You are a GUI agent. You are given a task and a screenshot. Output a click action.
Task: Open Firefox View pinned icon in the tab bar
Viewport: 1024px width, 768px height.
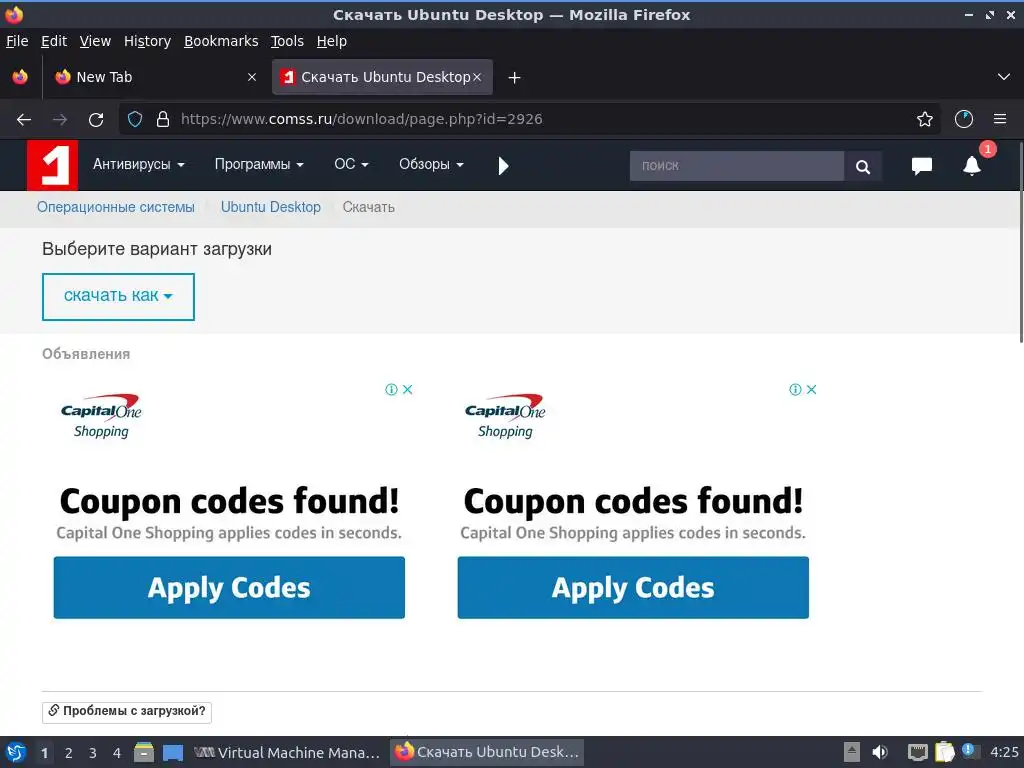(x=20, y=77)
